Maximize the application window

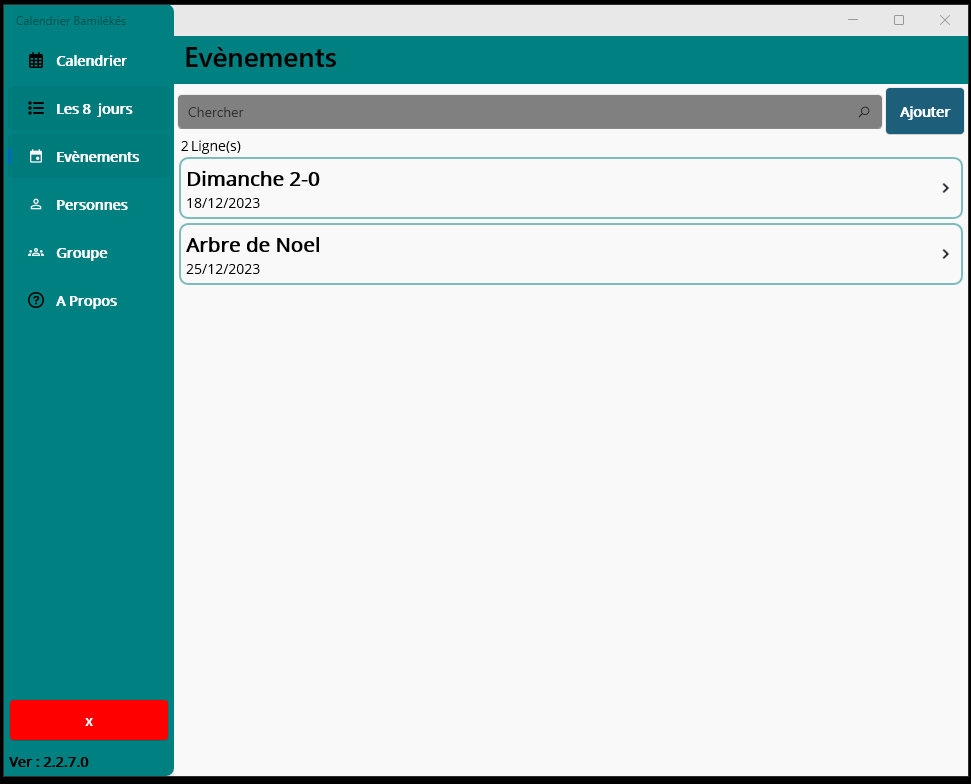point(898,20)
